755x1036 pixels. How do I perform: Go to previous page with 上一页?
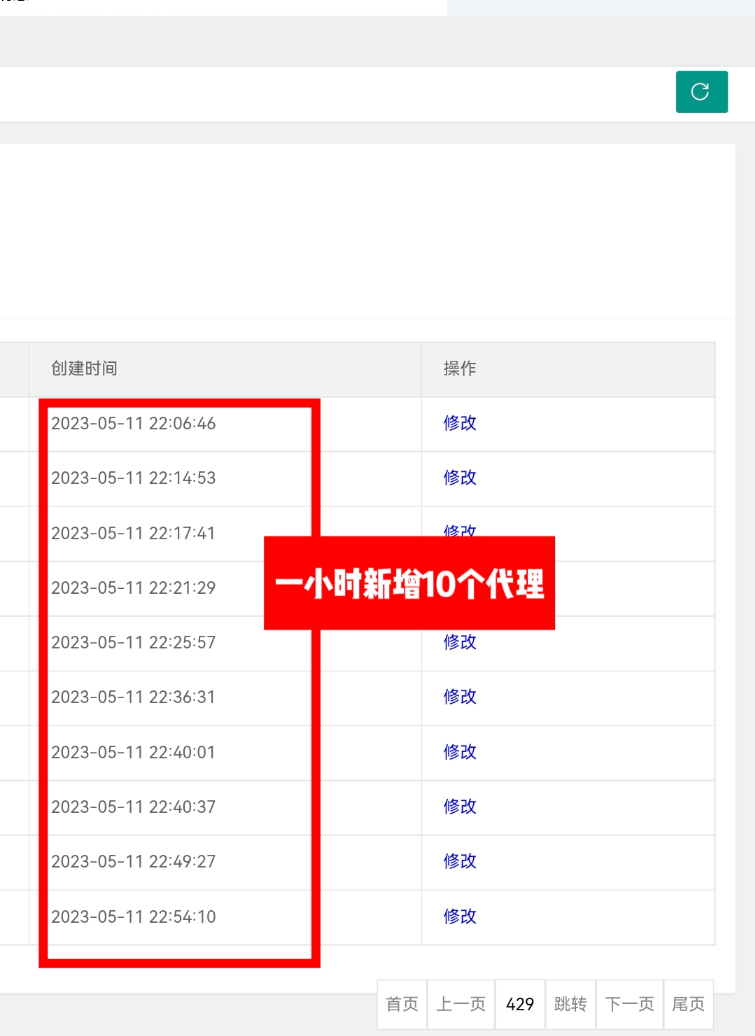(461, 1004)
